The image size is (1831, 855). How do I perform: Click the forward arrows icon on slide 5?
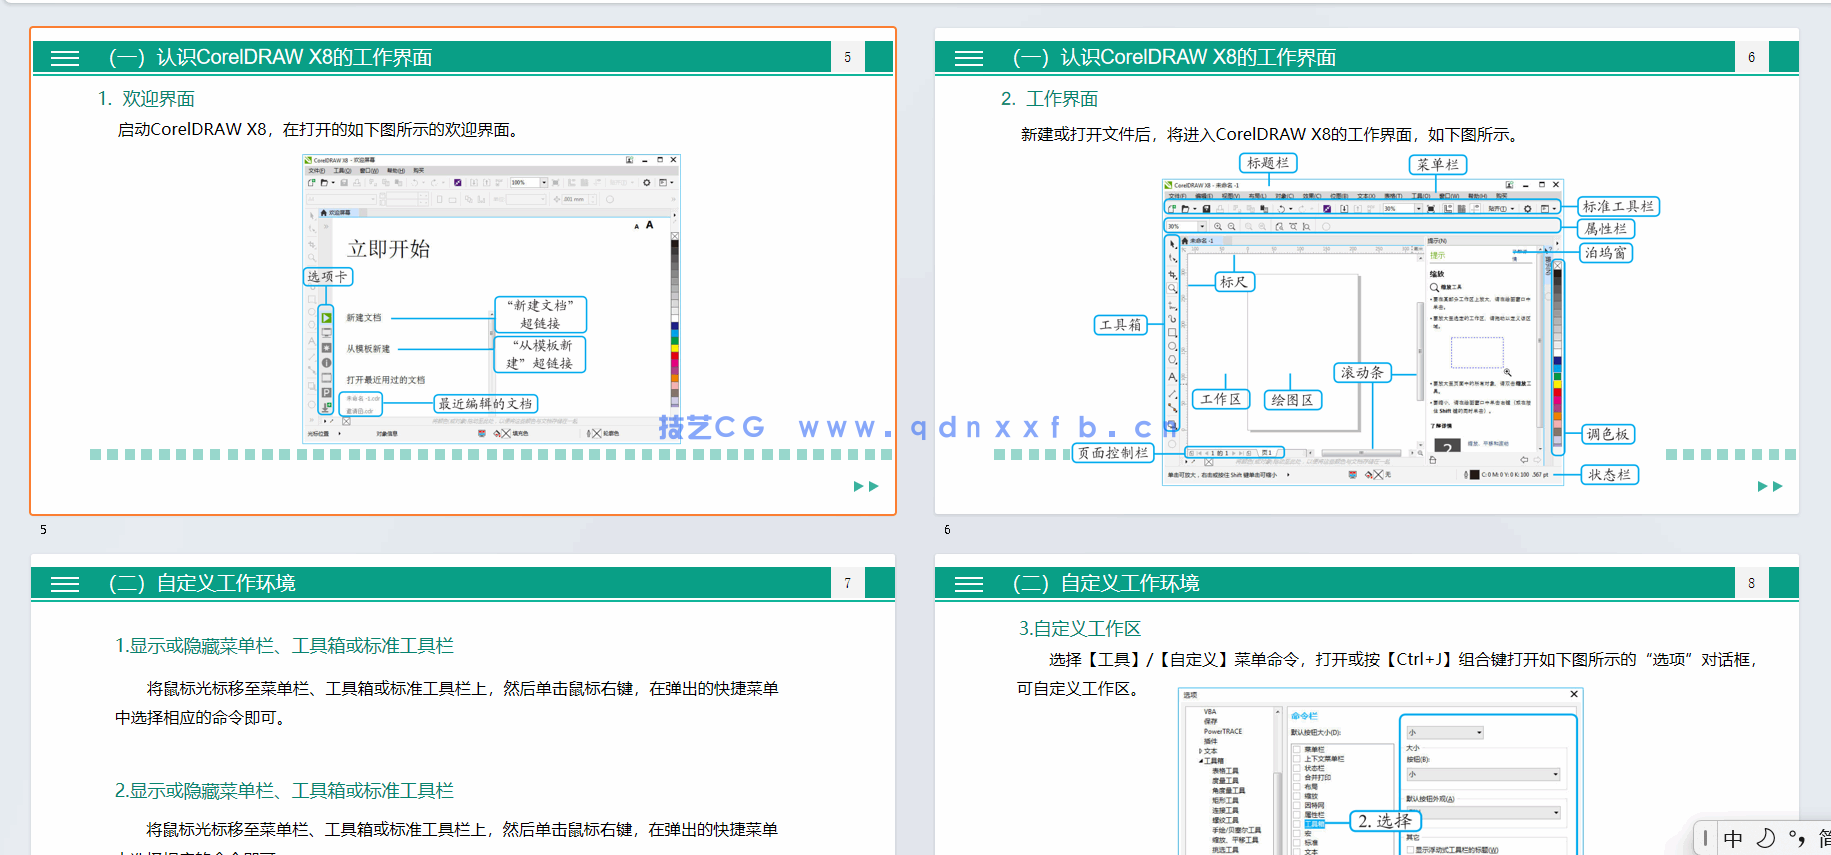(866, 486)
